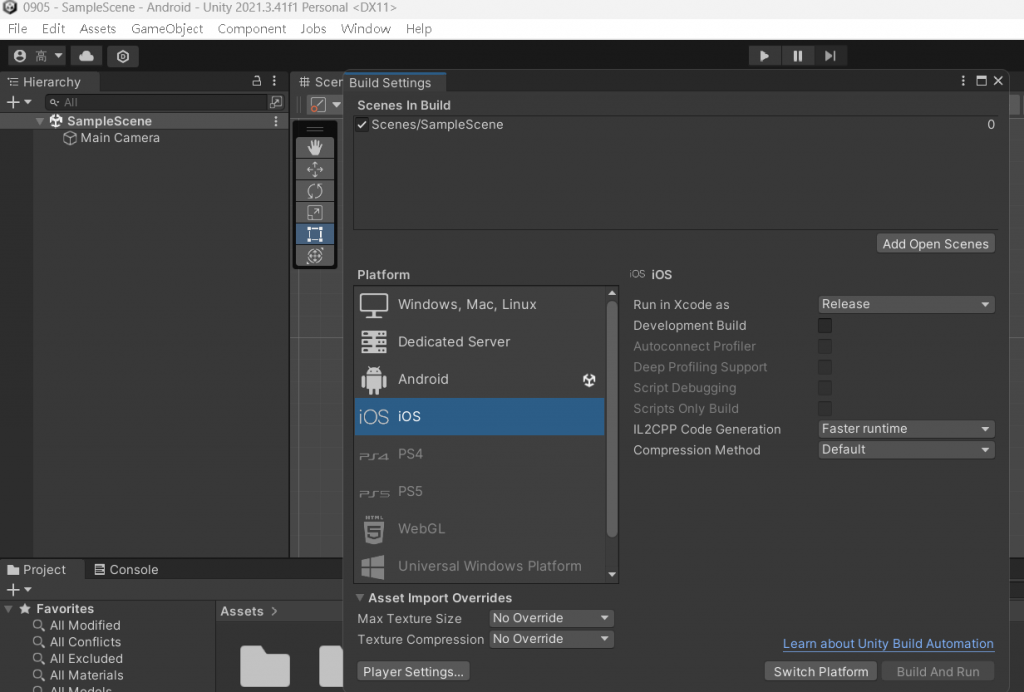
Task: Toggle Autoconnect Profiler checkbox
Action: click(825, 346)
